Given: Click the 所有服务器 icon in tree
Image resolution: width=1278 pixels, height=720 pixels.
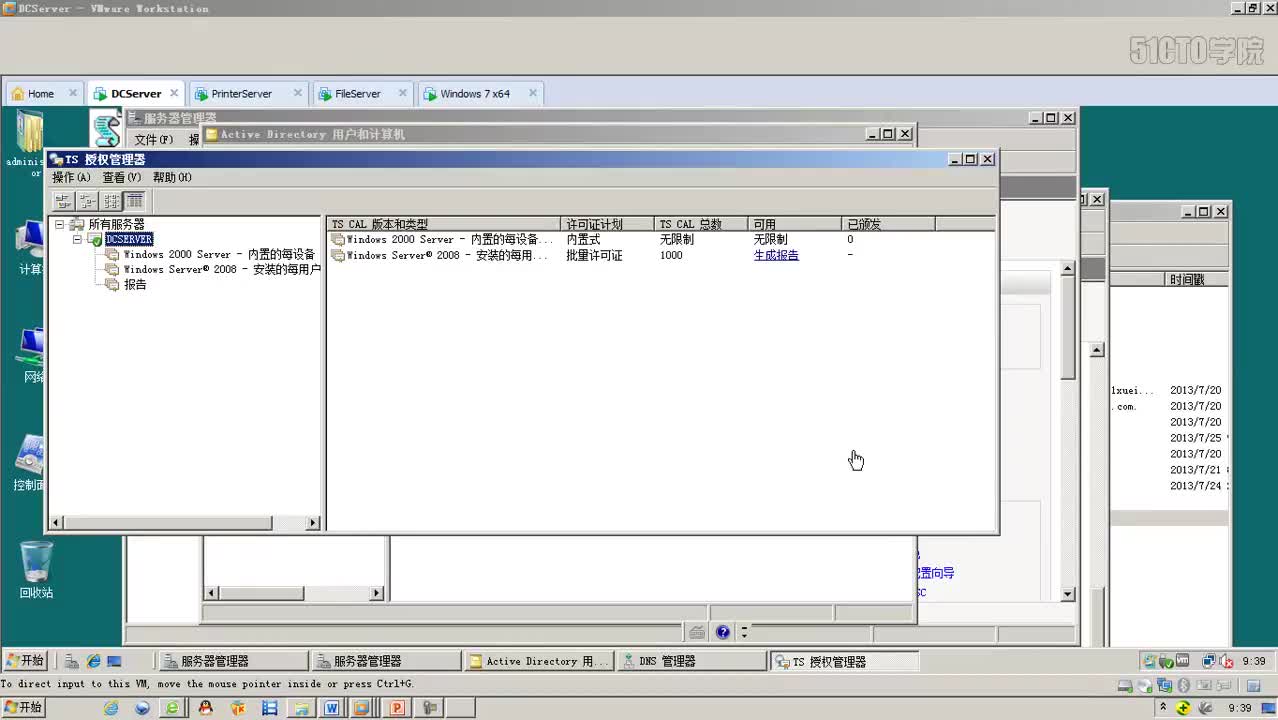Looking at the screenshot, I should pyautogui.click(x=77, y=224).
